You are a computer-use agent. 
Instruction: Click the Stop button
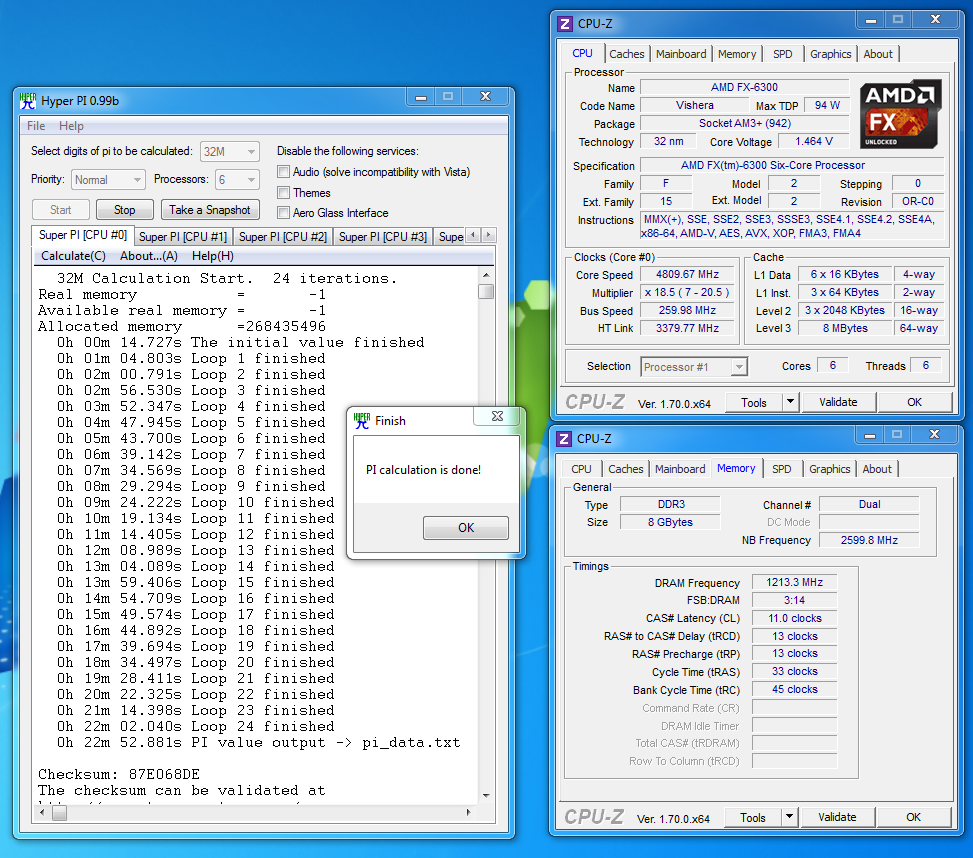[x=125, y=210]
